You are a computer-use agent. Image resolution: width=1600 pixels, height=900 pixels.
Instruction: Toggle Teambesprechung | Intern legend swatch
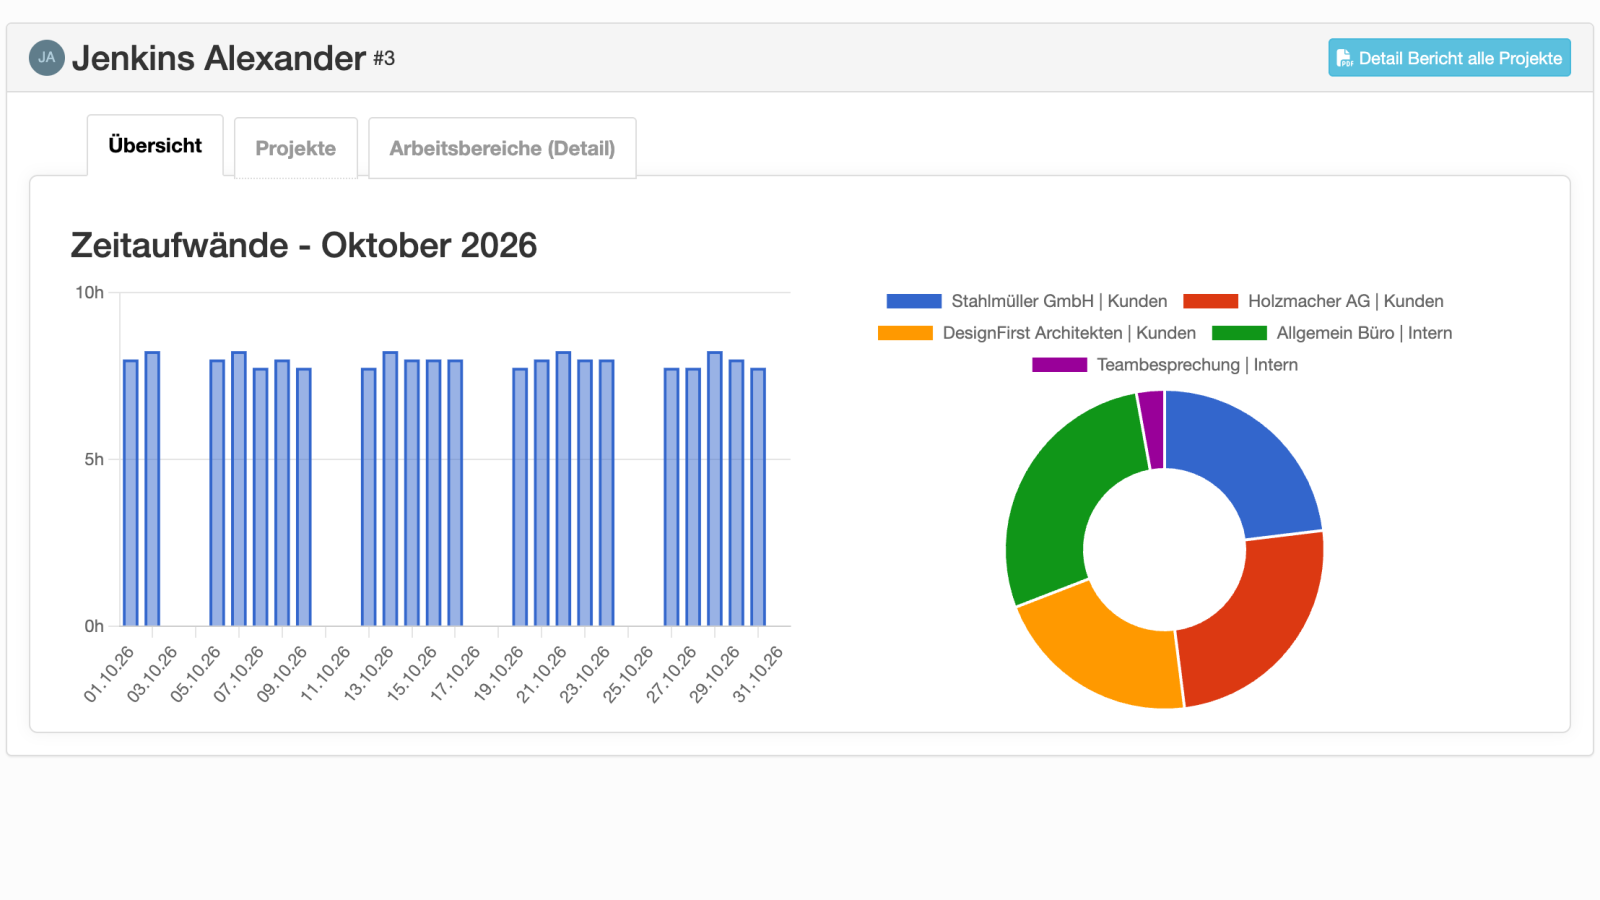pyautogui.click(x=1059, y=365)
